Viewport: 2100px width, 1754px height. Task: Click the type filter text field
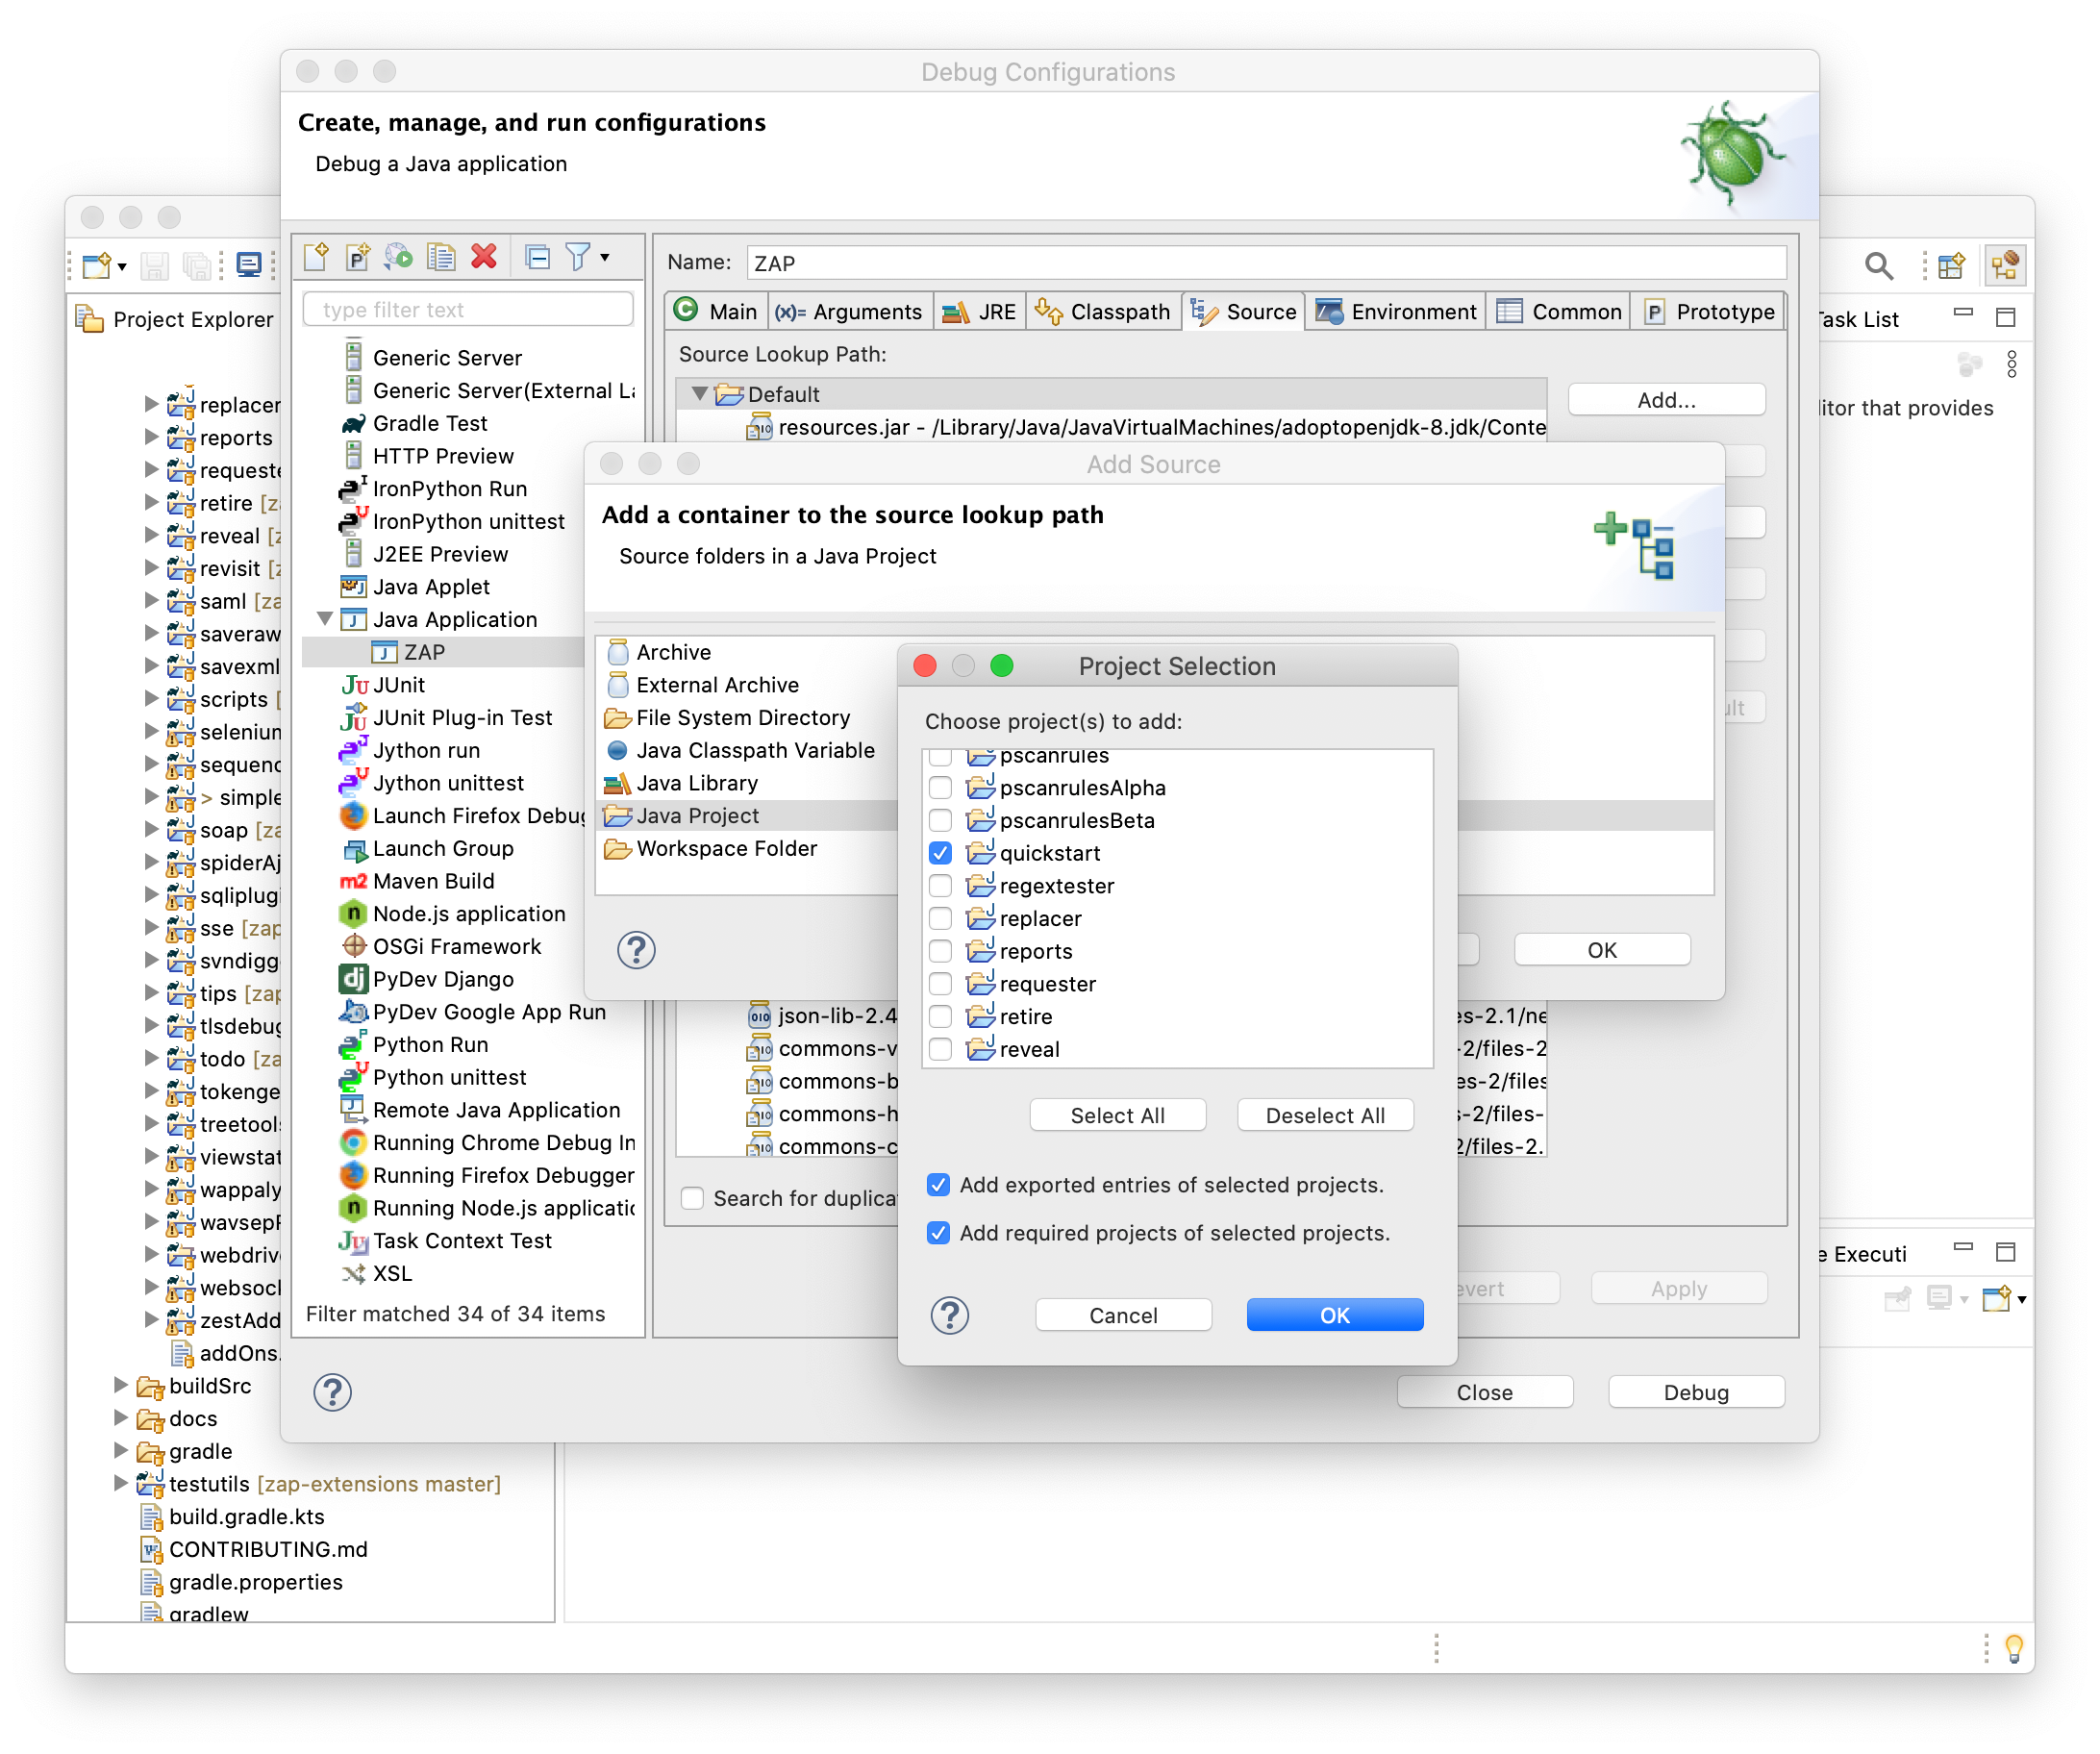coord(467,309)
